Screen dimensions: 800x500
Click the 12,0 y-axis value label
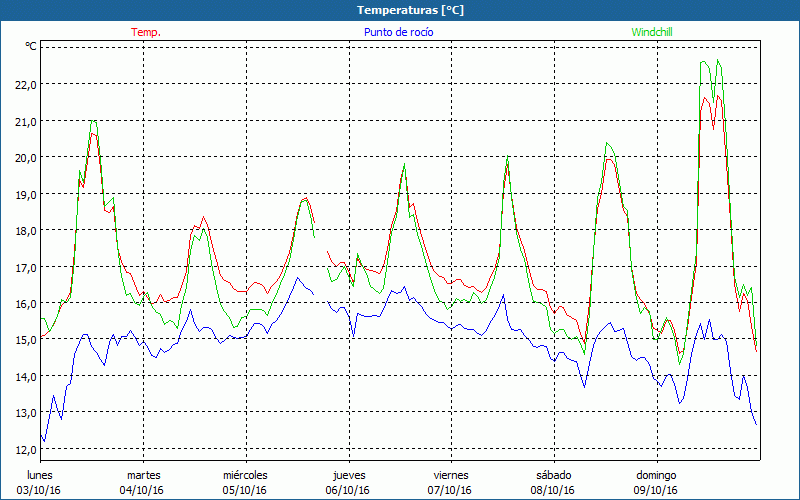[x=24, y=449]
